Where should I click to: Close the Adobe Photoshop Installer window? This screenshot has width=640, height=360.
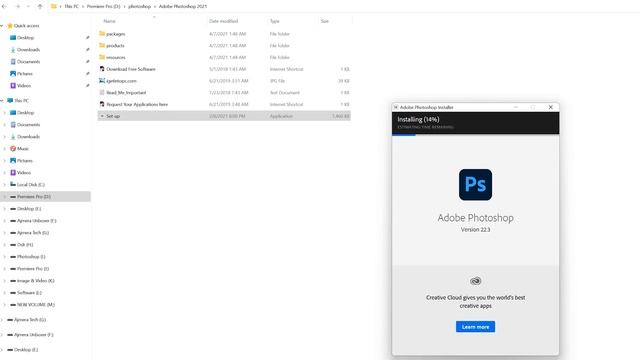[x=550, y=107]
